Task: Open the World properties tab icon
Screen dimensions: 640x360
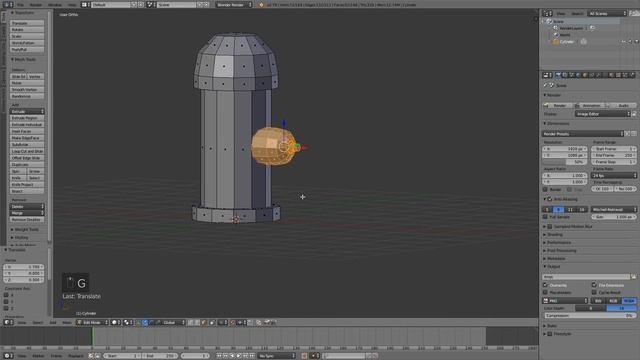Action: tap(578, 75)
